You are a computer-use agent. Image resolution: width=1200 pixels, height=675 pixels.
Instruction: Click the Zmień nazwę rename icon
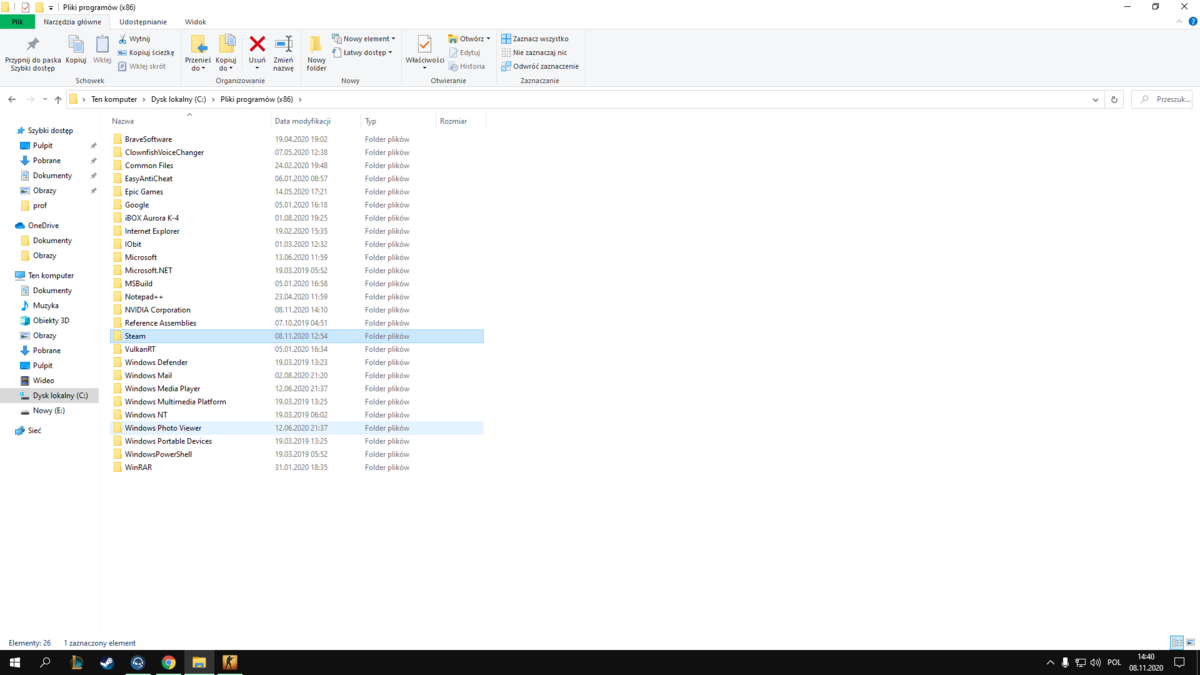[x=283, y=44]
